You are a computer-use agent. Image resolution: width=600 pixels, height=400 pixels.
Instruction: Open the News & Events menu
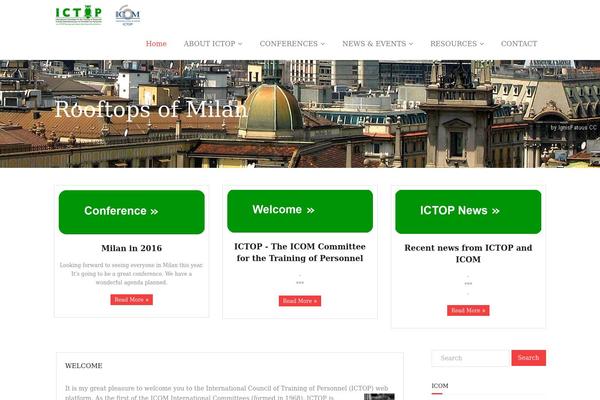click(x=377, y=44)
